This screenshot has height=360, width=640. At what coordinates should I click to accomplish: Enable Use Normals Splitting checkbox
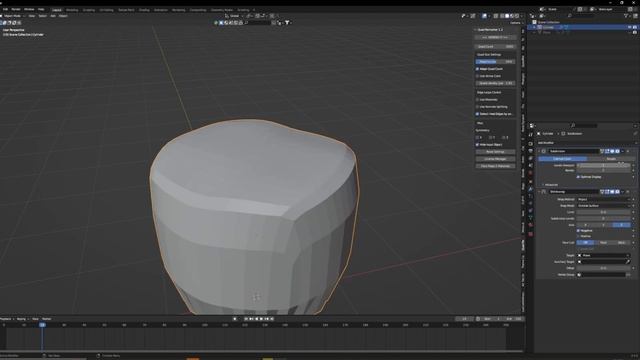coord(477,107)
